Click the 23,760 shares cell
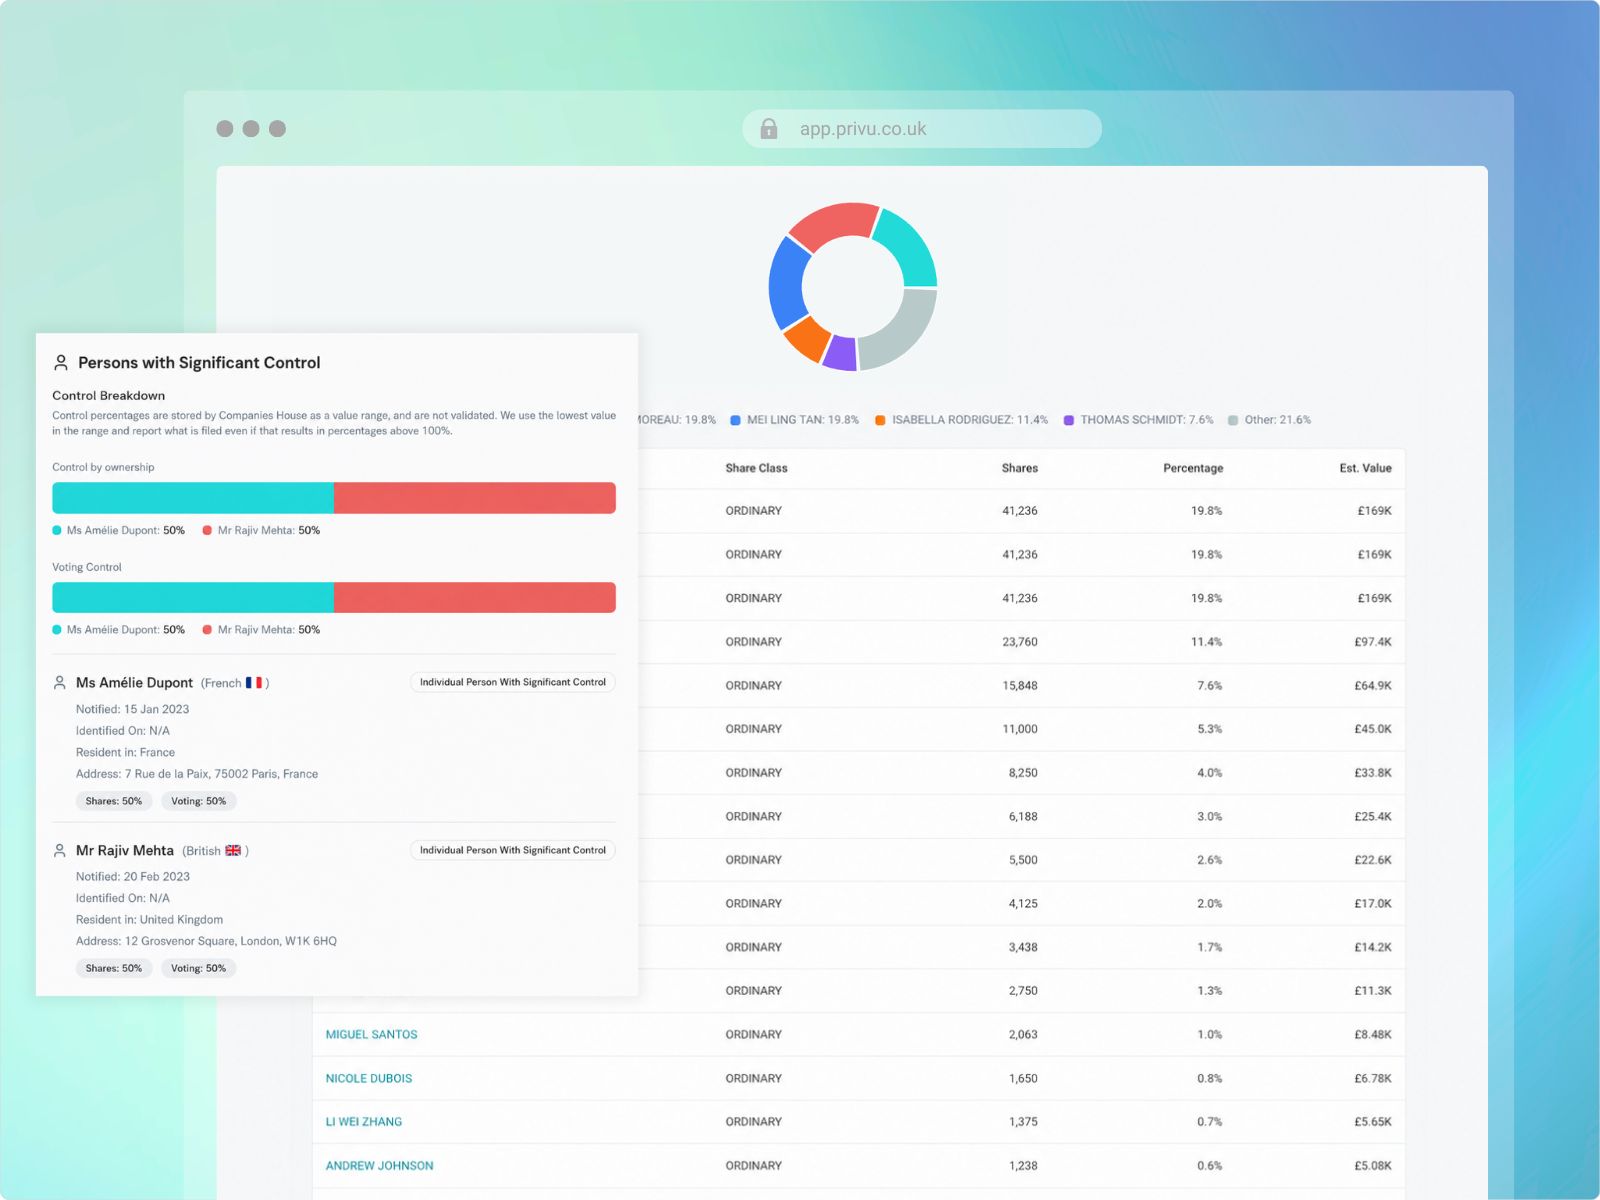1600x1200 pixels. [x=1020, y=642]
